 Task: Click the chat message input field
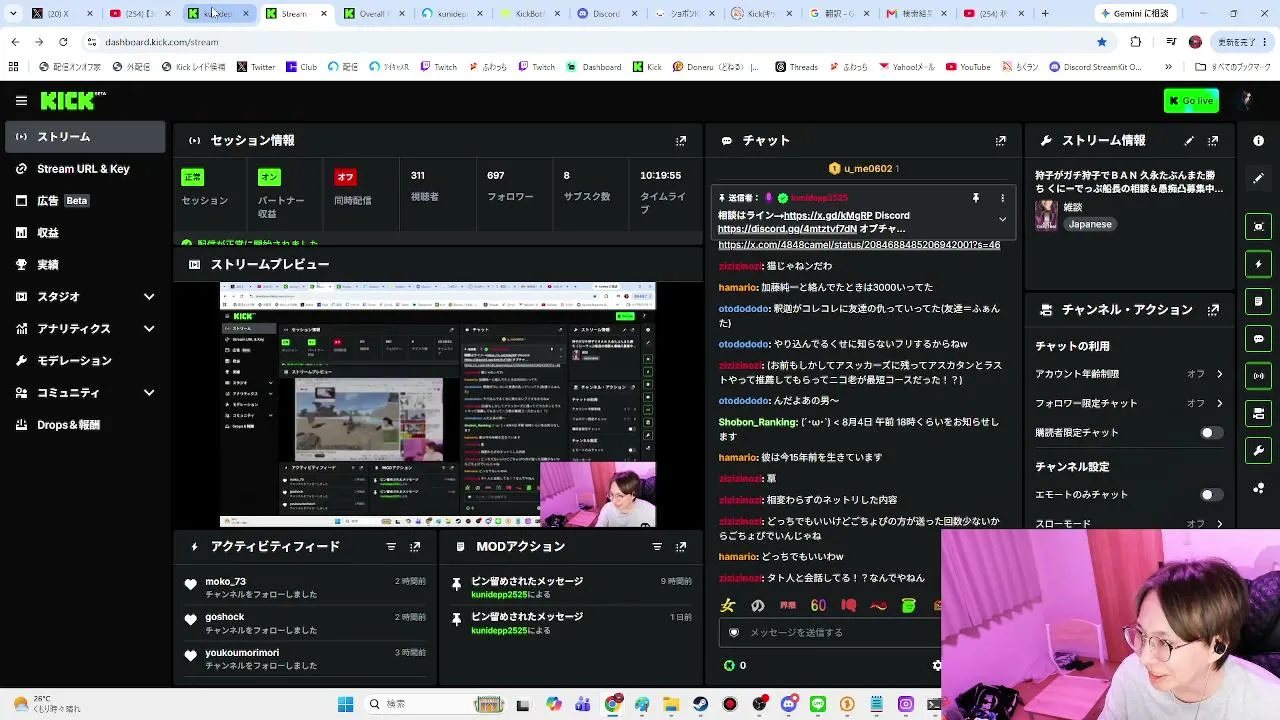(x=830, y=632)
